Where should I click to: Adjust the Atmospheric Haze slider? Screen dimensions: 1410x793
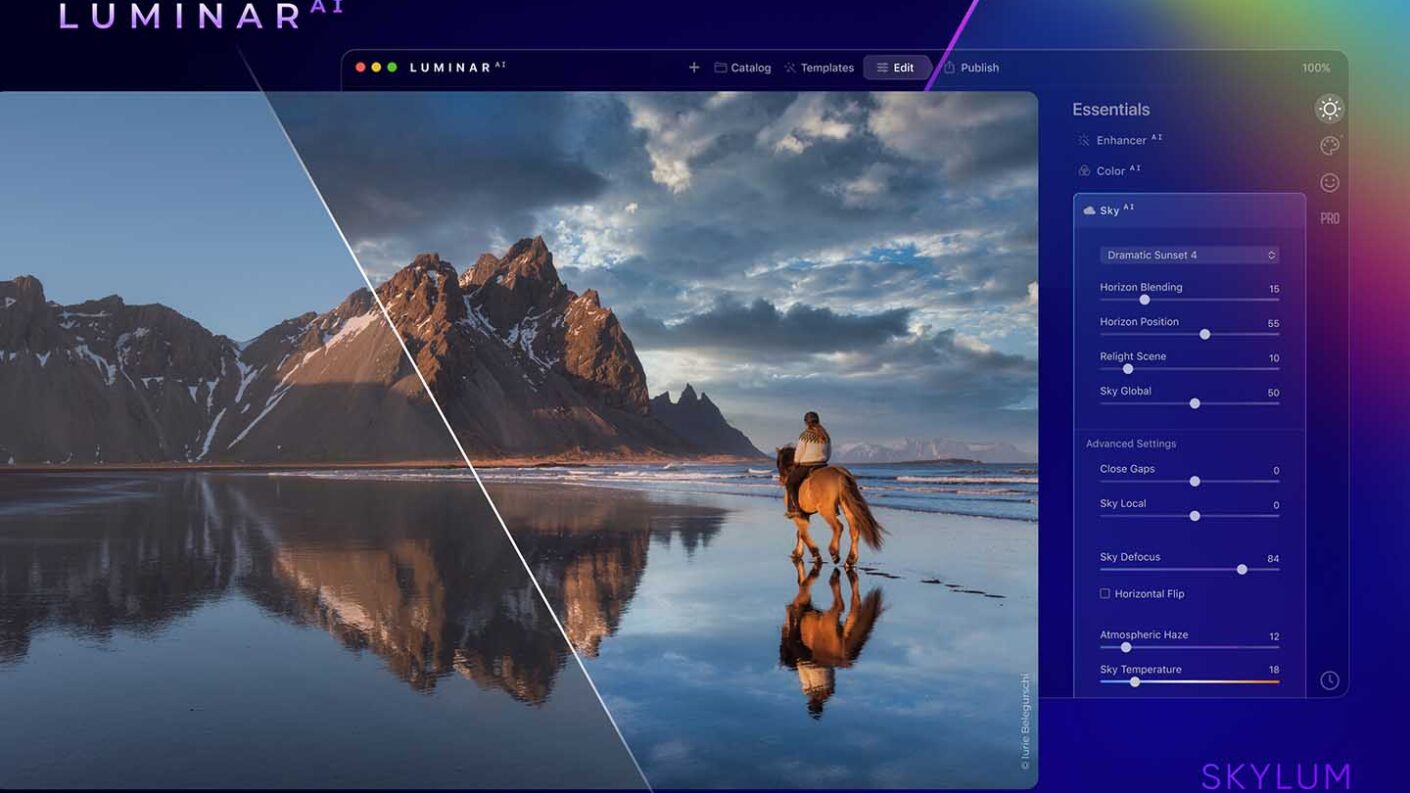(1189, 647)
